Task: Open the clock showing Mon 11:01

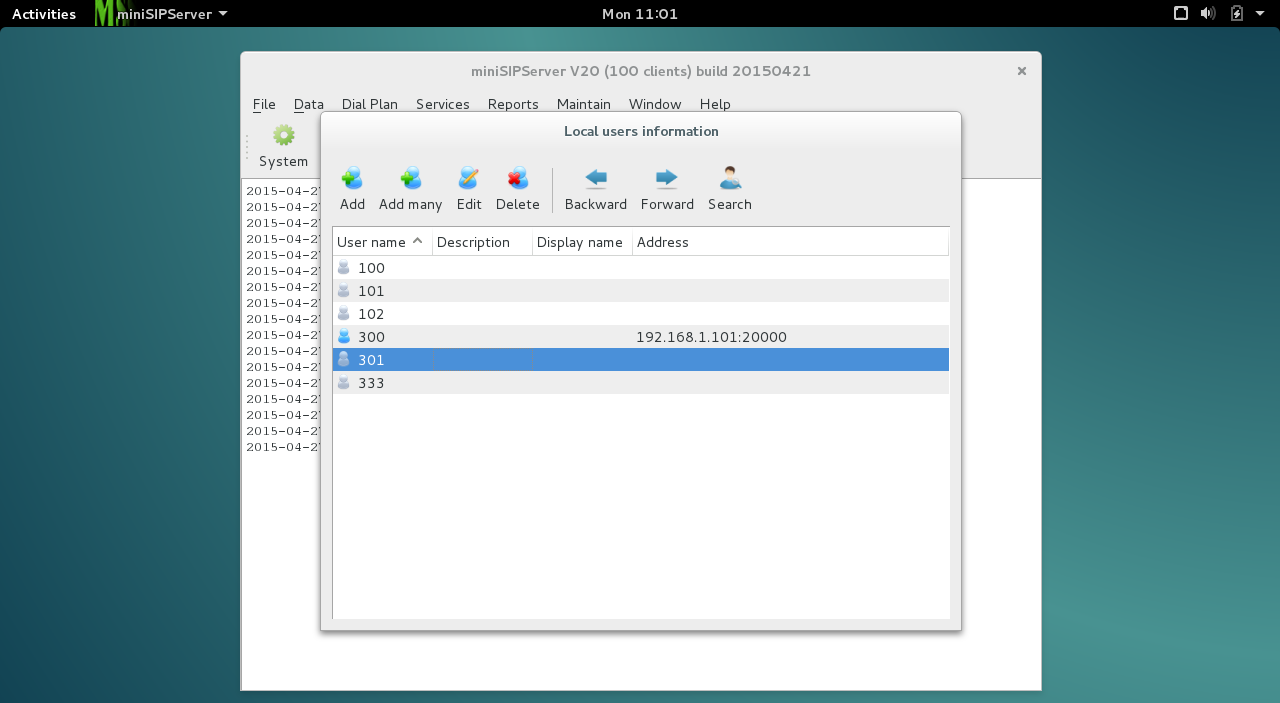Action: [640, 14]
